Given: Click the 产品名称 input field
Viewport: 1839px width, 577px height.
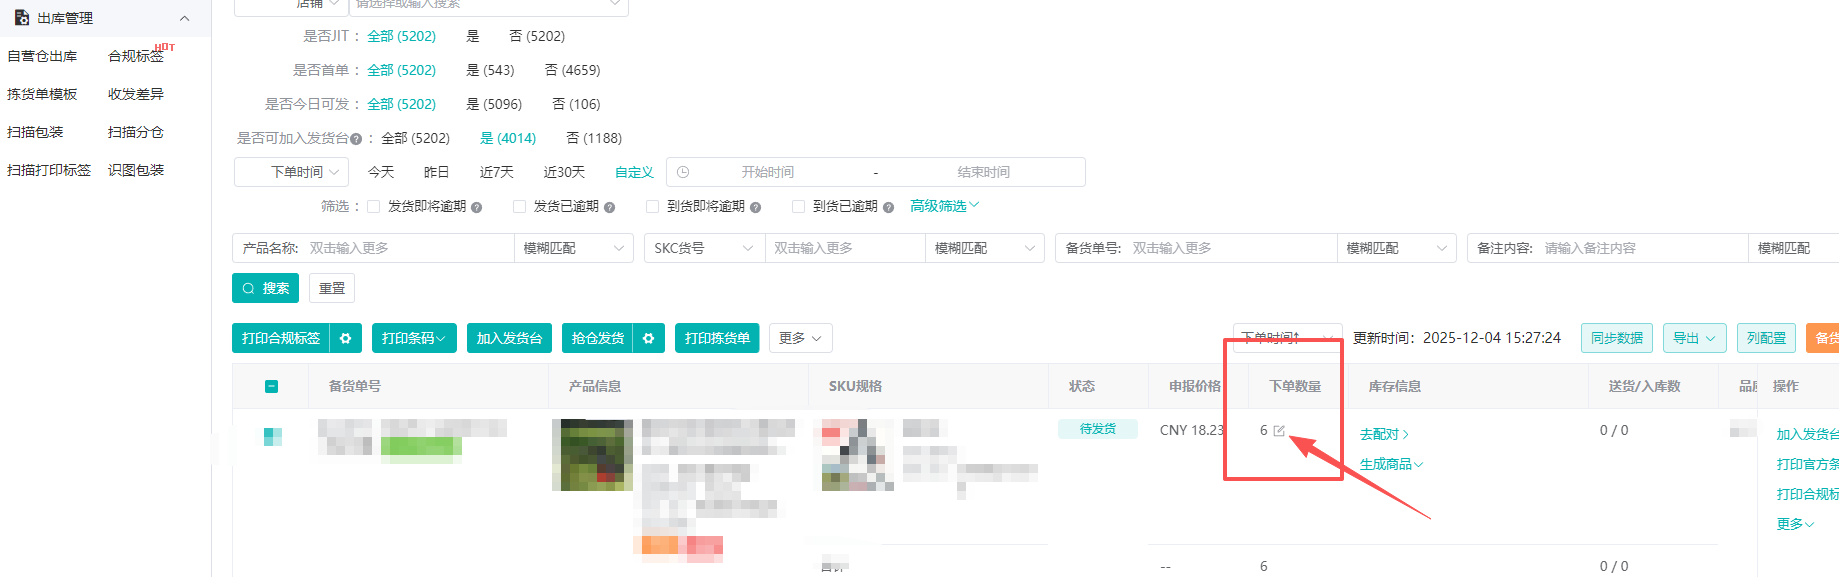Looking at the screenshot, I should click(x=408, y=248).
